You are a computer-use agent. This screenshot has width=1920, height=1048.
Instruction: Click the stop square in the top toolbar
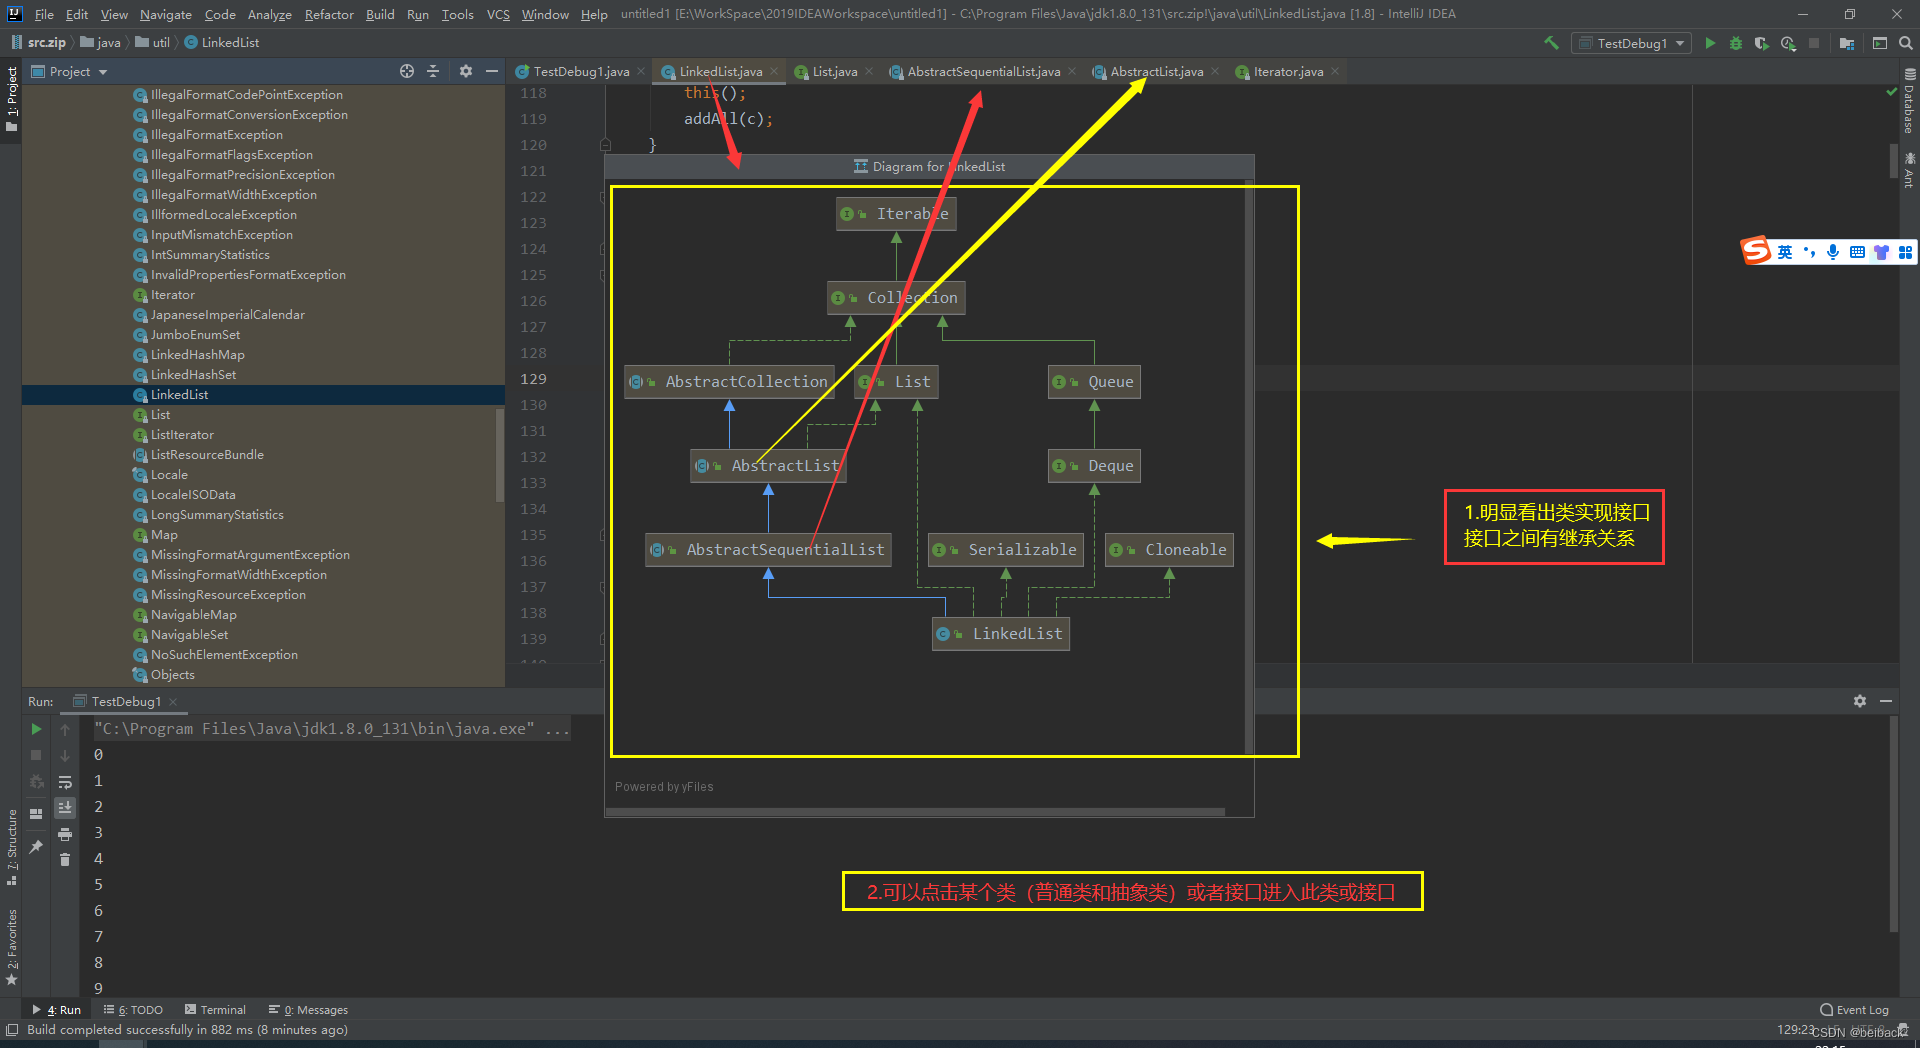1814,43
